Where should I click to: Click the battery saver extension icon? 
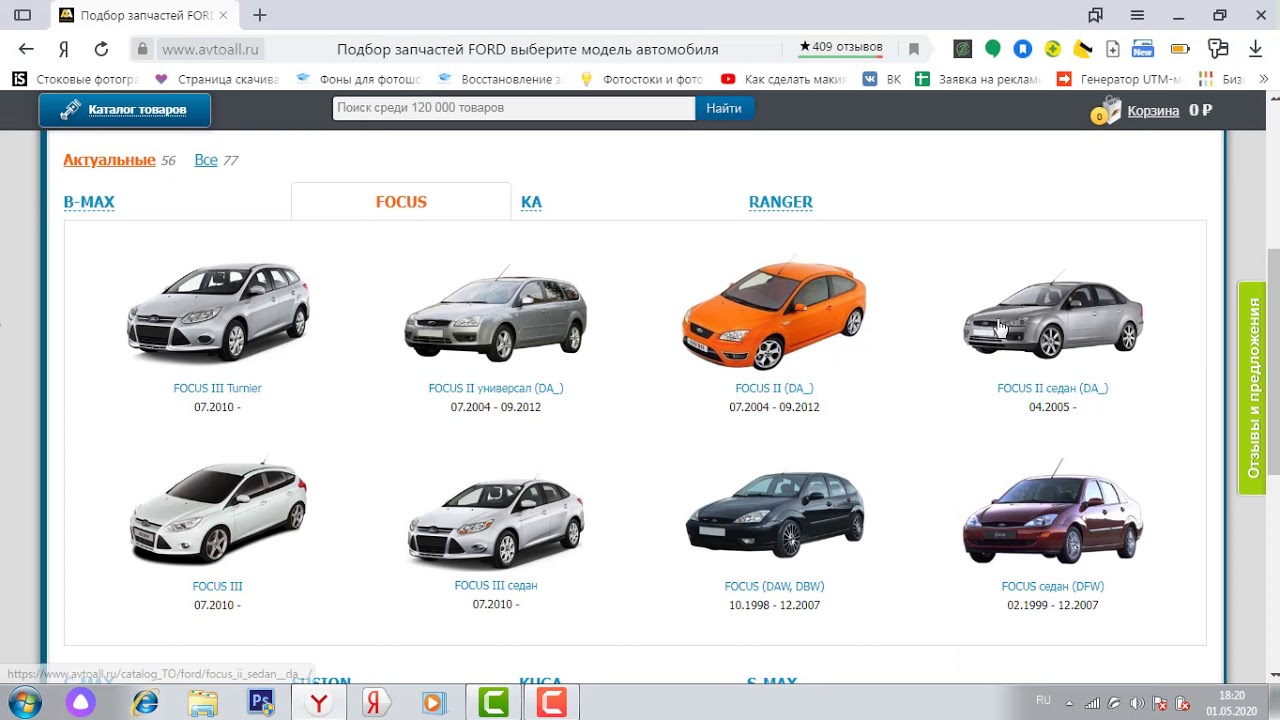tap(1180, 49)
